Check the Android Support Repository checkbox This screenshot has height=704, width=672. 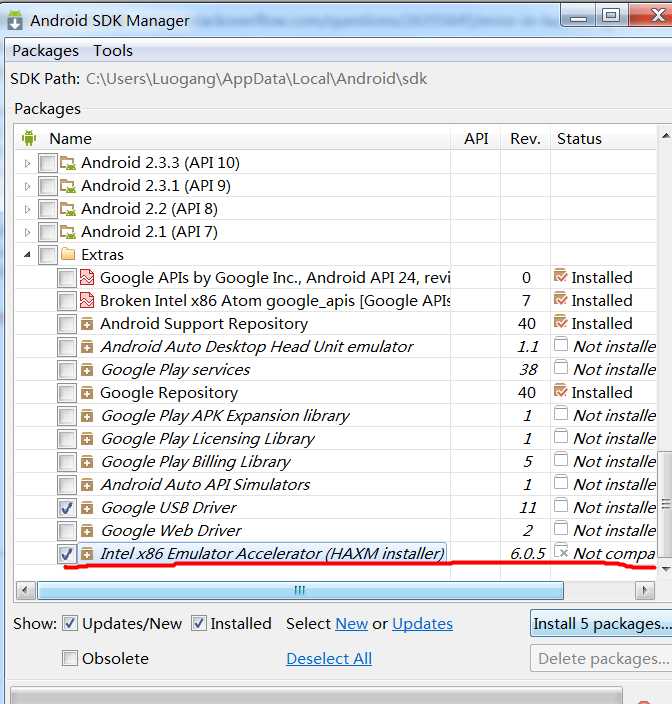[66, 324]
